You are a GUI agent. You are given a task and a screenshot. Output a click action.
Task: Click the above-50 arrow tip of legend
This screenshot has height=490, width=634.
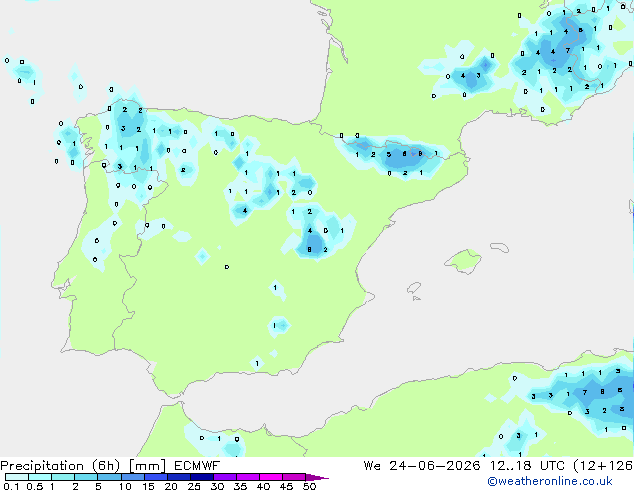click(317, 477)
